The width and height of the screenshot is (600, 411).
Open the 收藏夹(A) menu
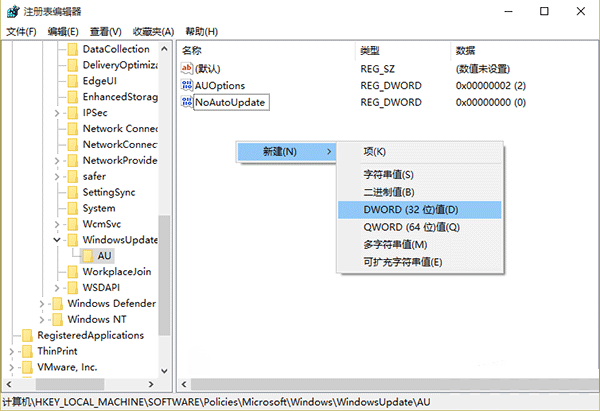tap(153, 31)
